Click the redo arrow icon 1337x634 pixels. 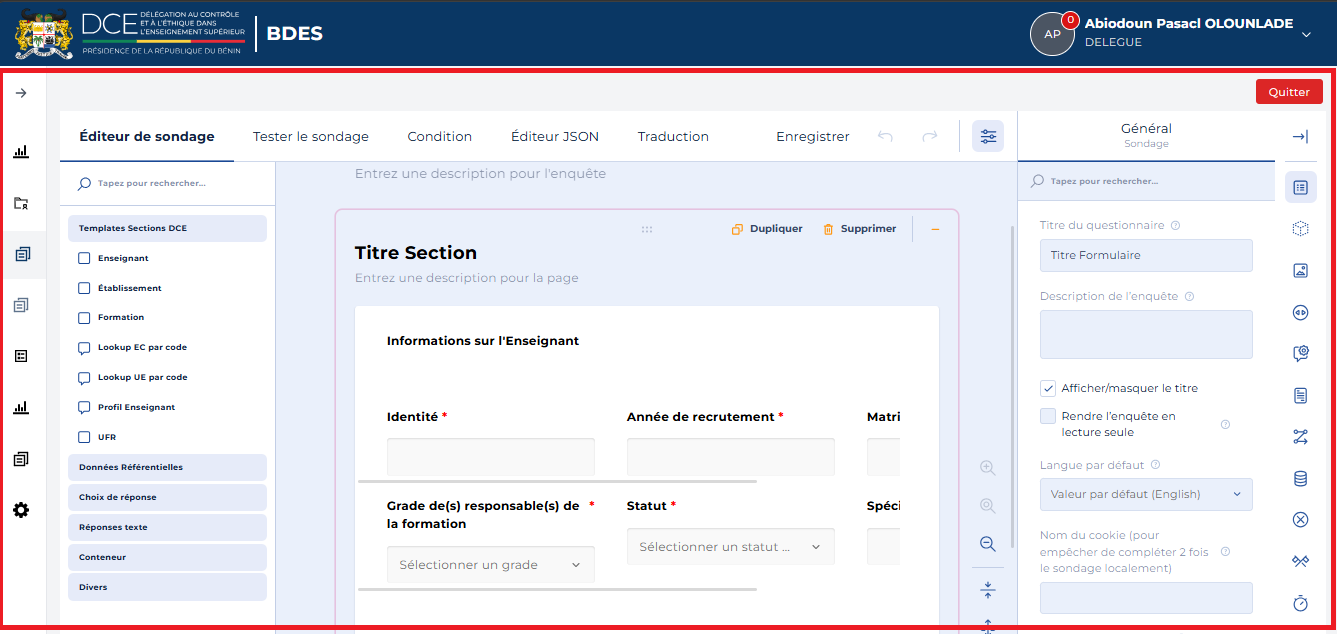point(930,136)
